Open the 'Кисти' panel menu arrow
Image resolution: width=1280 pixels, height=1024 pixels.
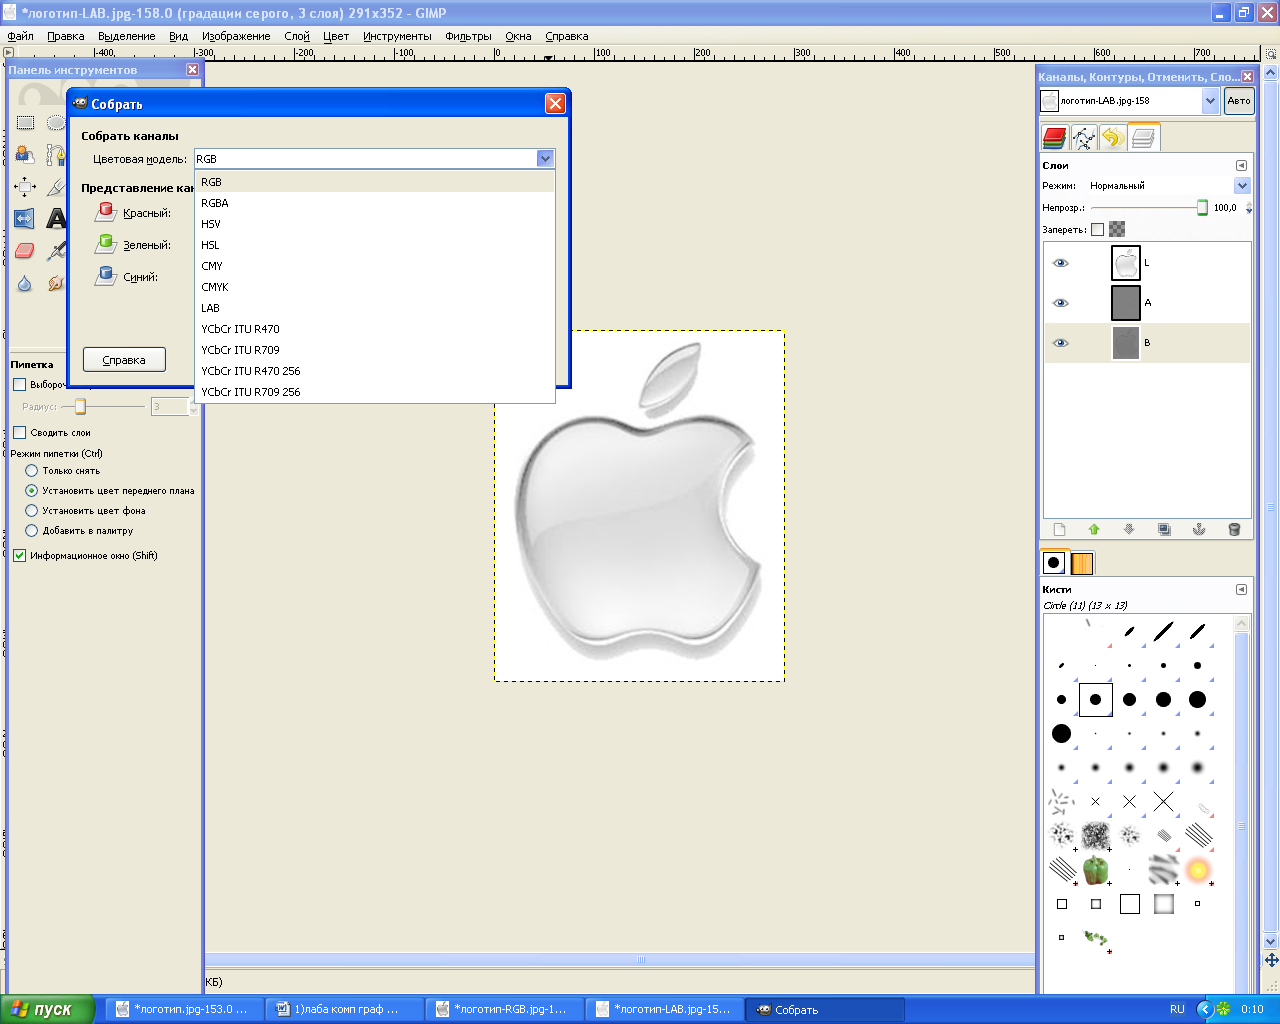(x=1241, y=589)
